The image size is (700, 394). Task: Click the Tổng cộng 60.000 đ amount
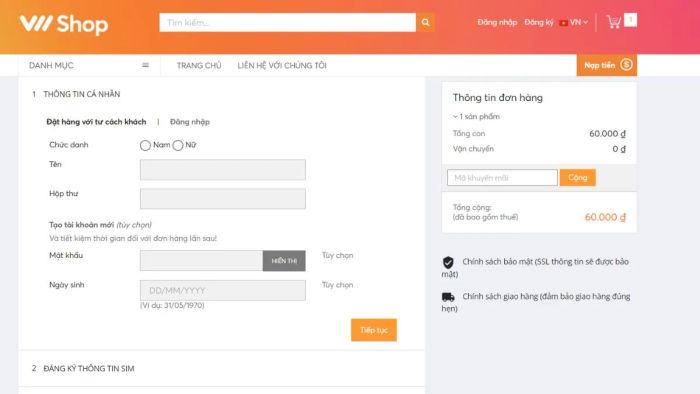pyautogui.click(x=605, y=217)
